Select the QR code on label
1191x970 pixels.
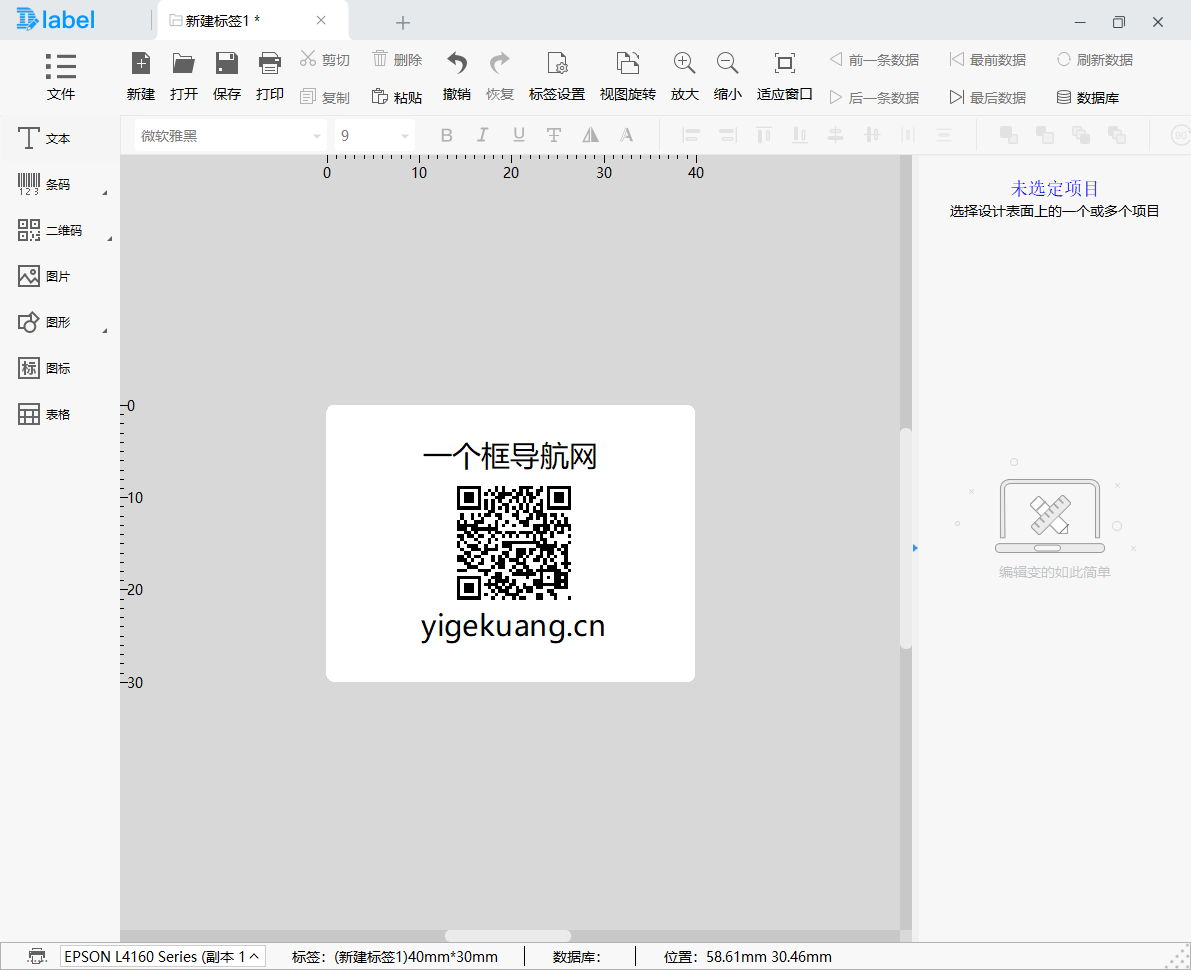[513, 542]
